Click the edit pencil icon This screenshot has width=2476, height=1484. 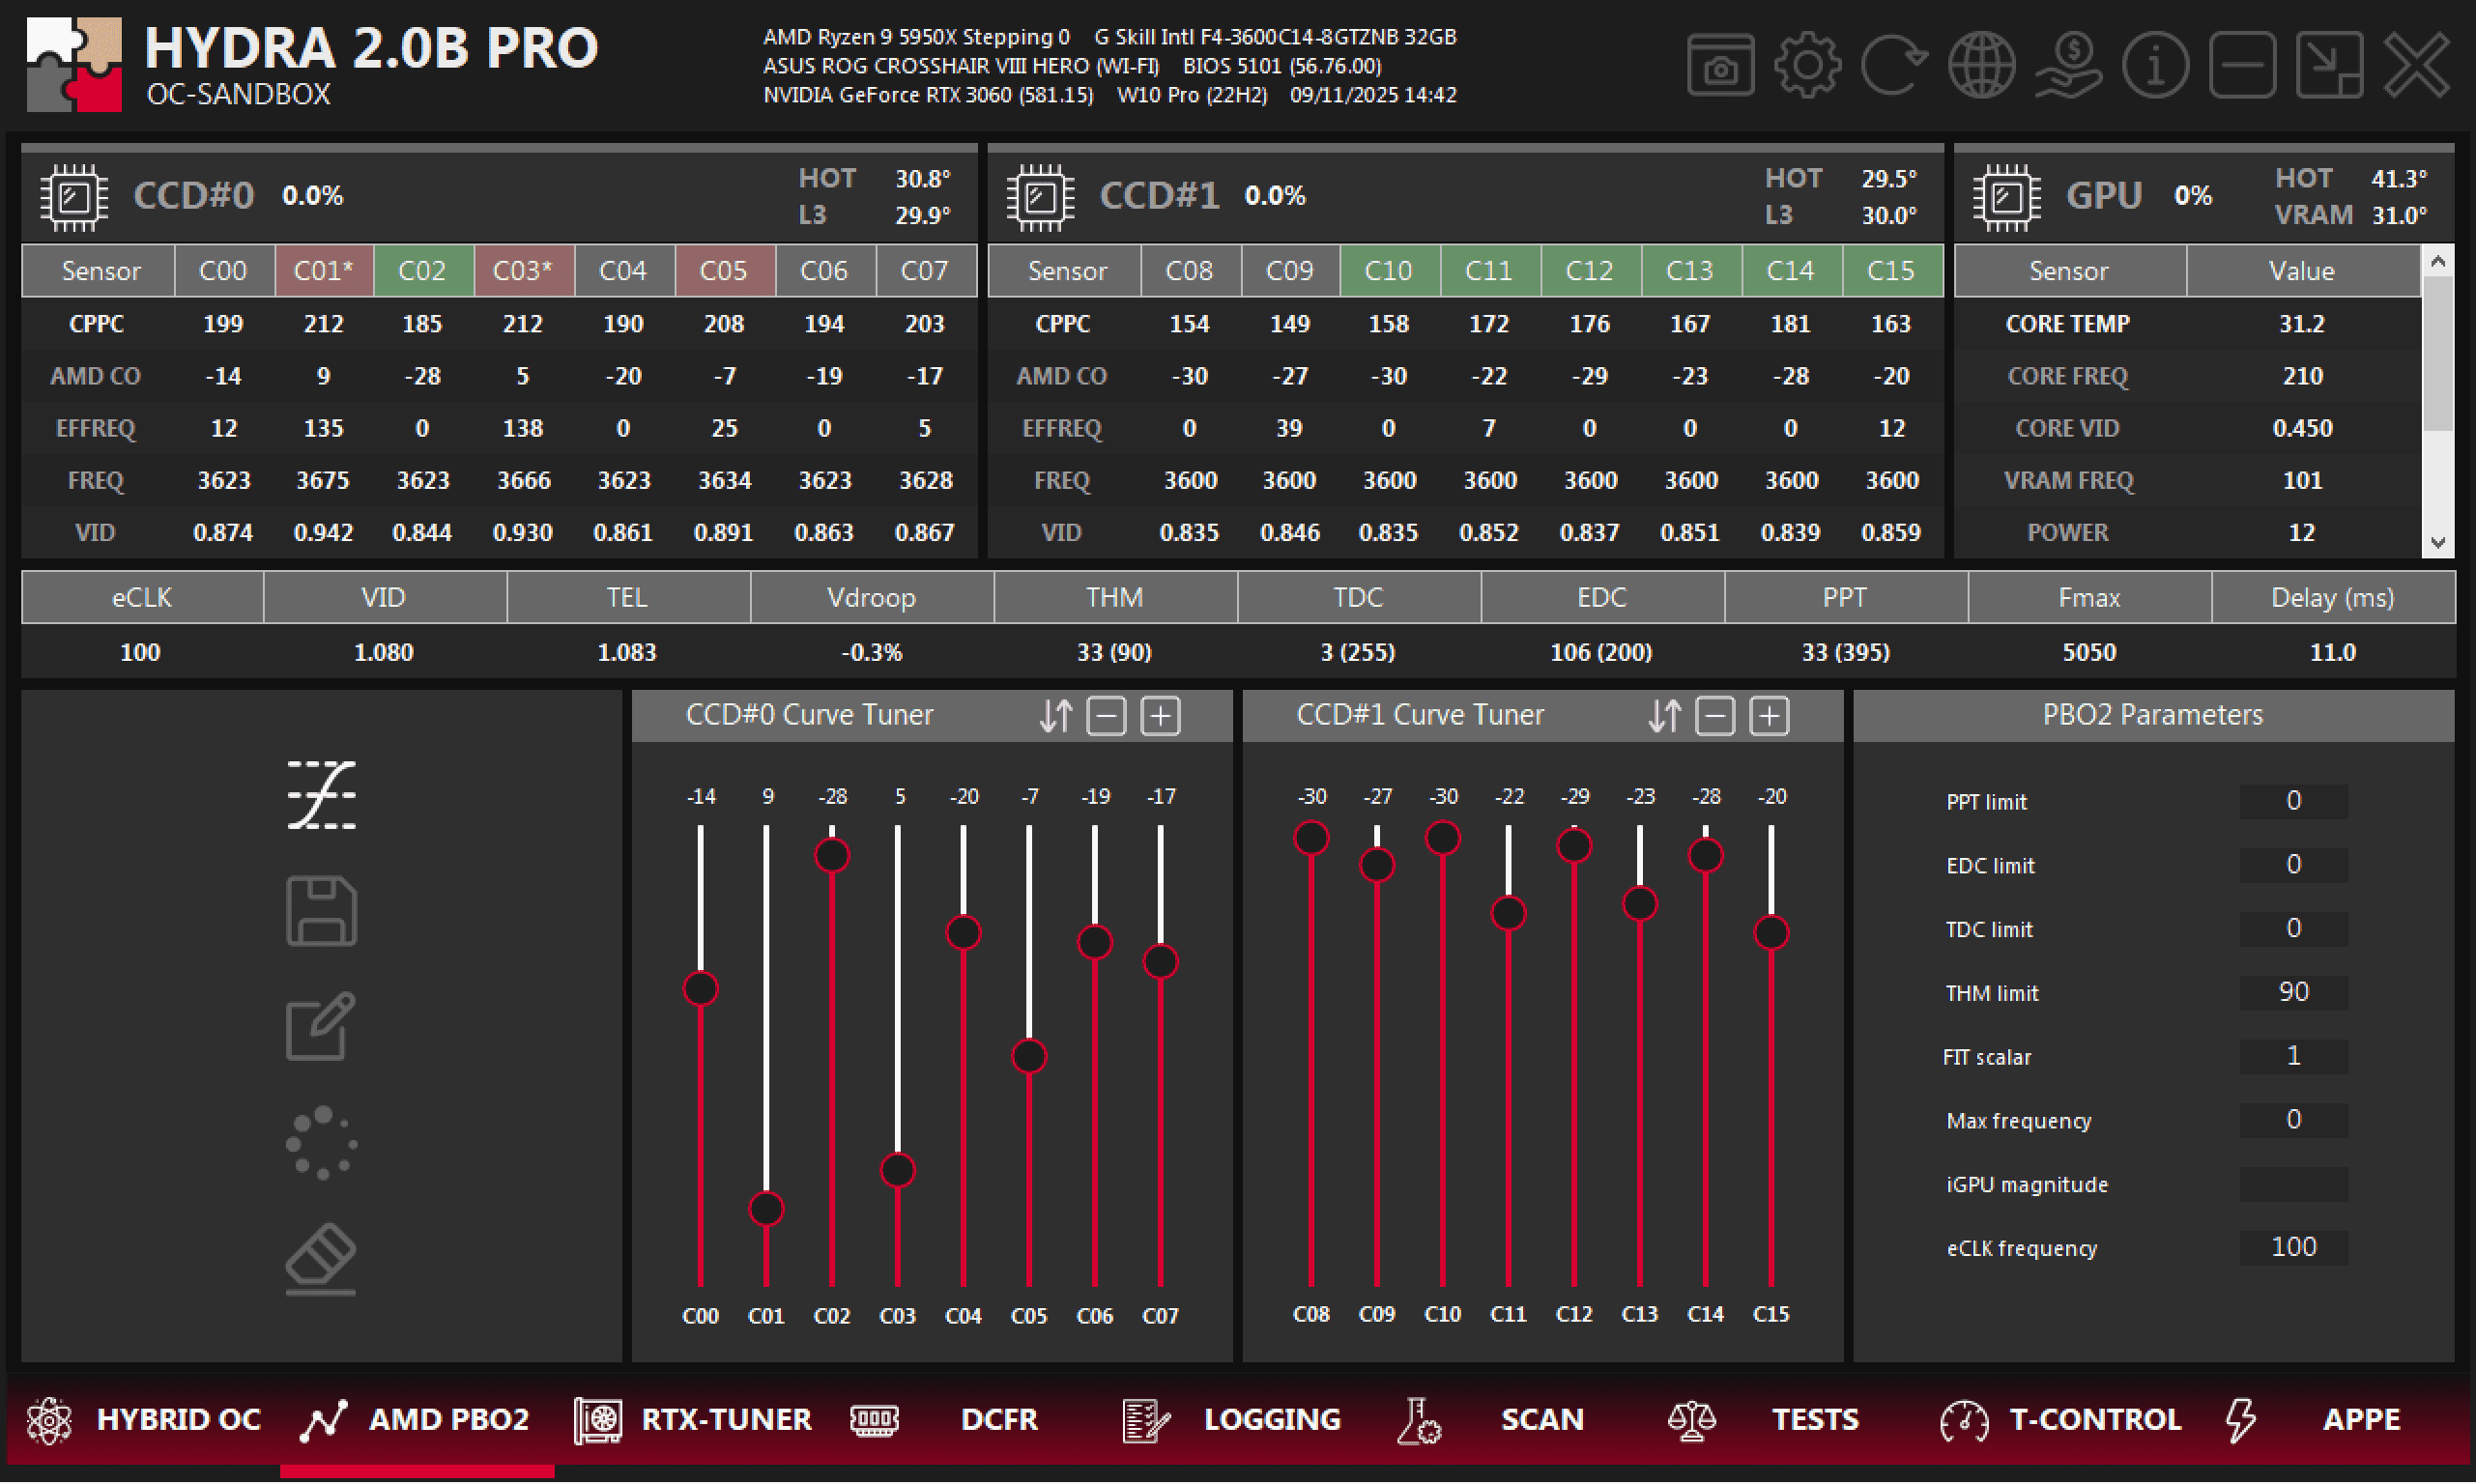321,1027
